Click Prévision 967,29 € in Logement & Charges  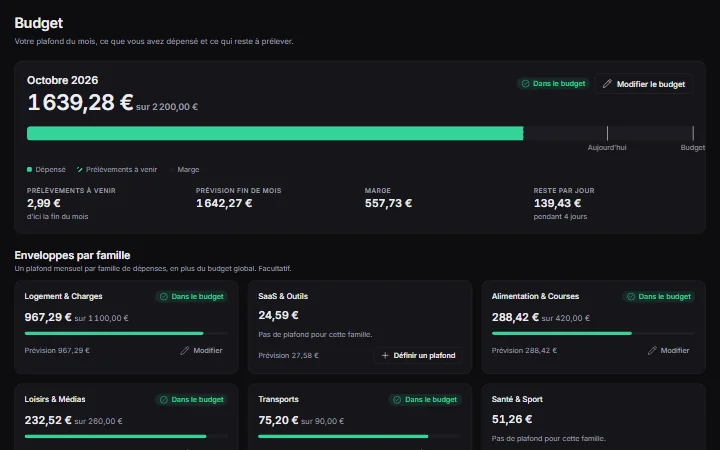click(x=57, y=350)
